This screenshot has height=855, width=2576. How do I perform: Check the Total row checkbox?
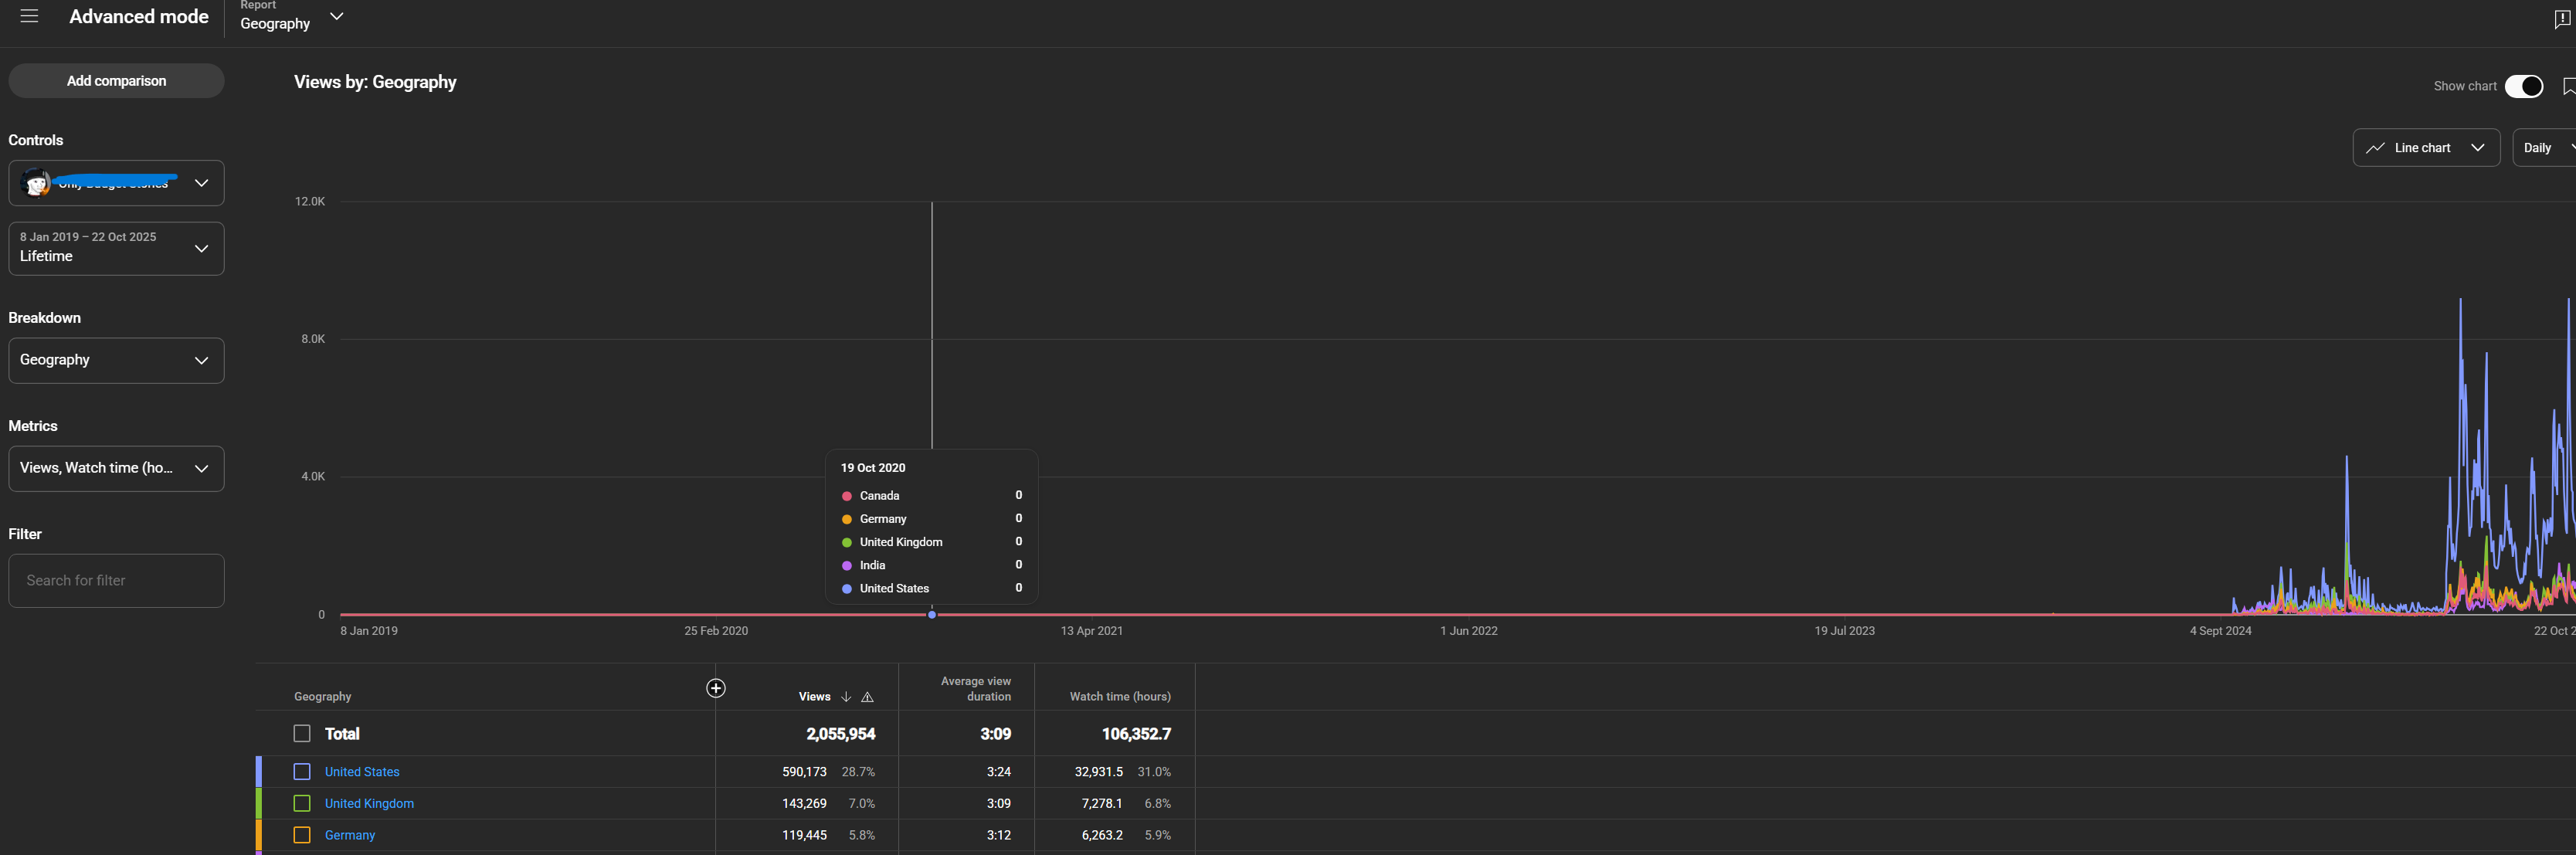302,733
